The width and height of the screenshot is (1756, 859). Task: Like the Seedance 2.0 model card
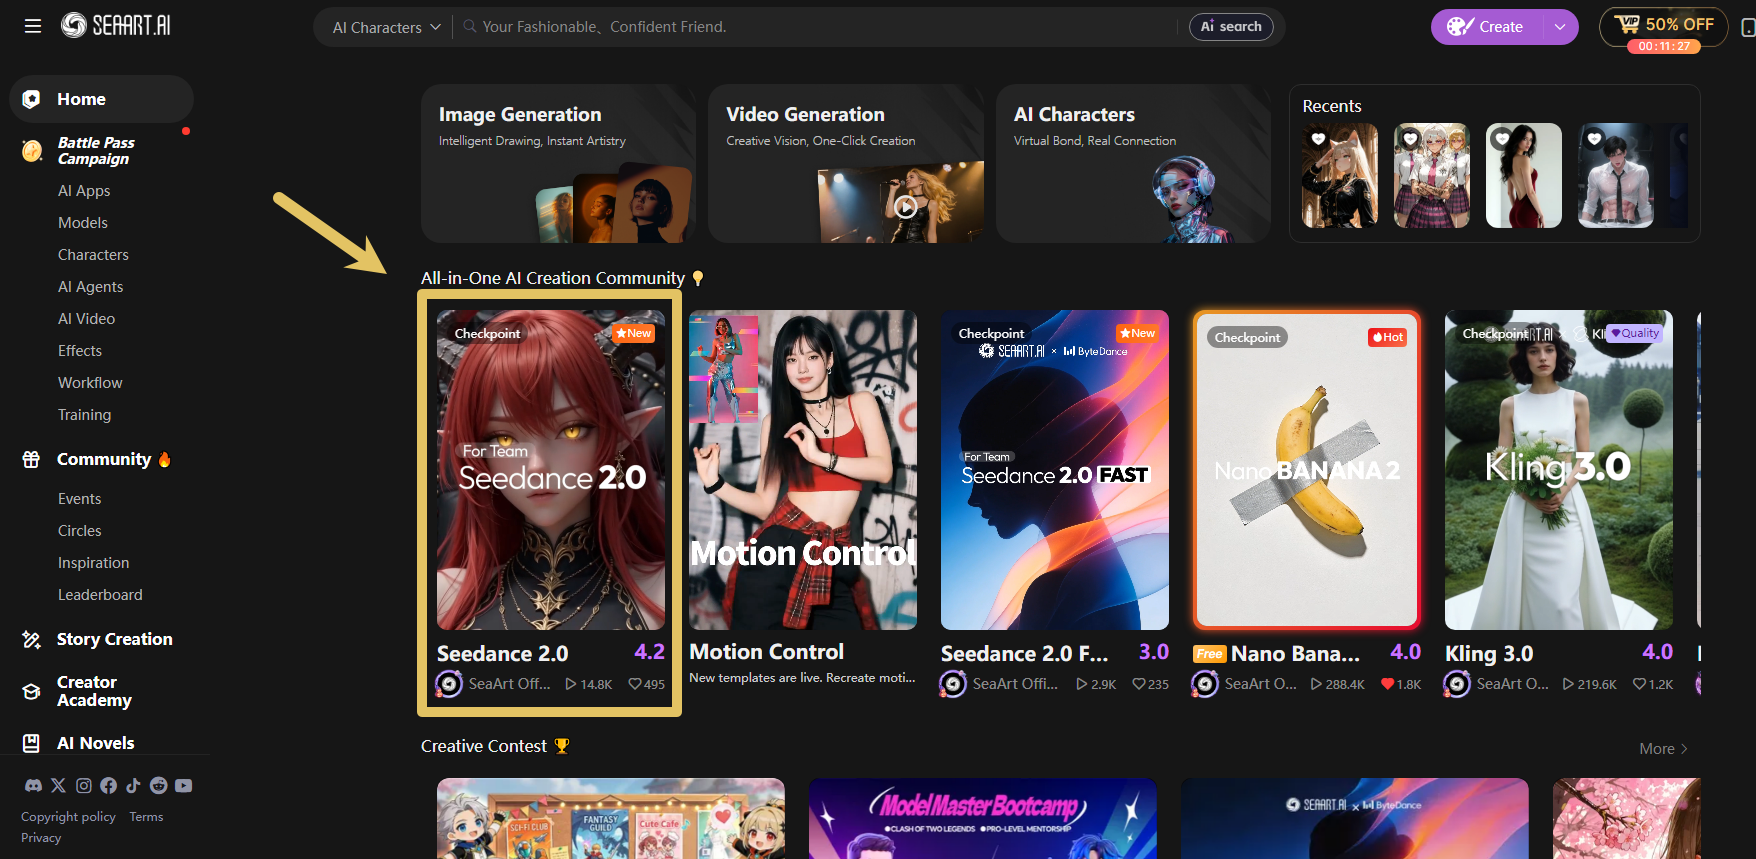(635, 684)
